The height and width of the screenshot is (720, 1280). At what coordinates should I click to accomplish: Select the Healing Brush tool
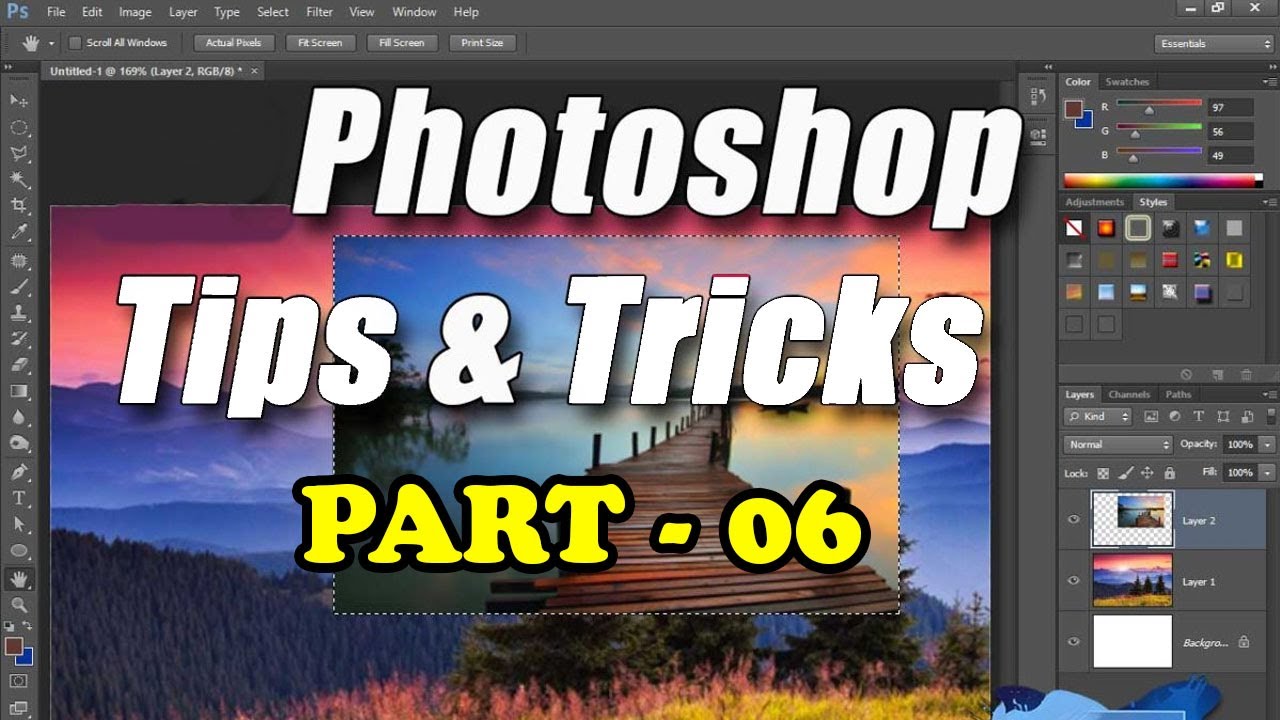pos(19,261)
